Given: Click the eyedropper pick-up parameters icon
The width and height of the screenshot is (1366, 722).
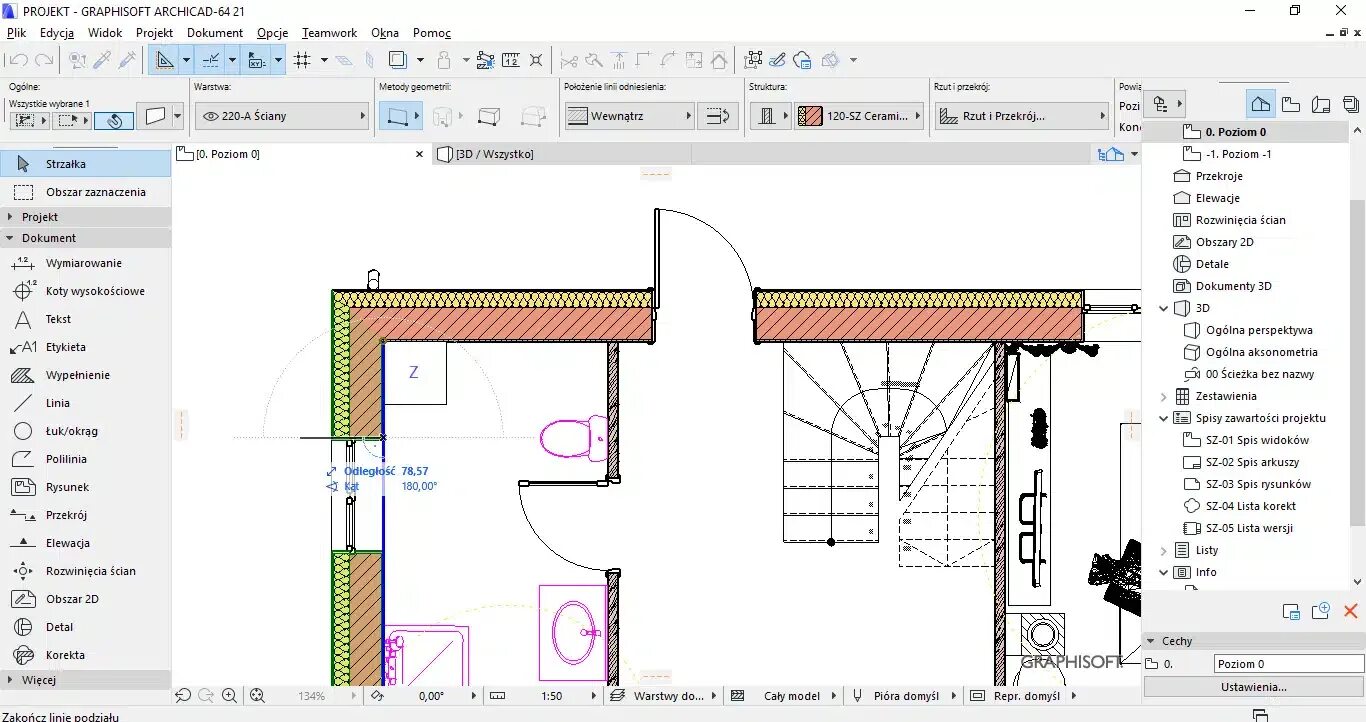Looking at the screenshot, I should point(103,60).
